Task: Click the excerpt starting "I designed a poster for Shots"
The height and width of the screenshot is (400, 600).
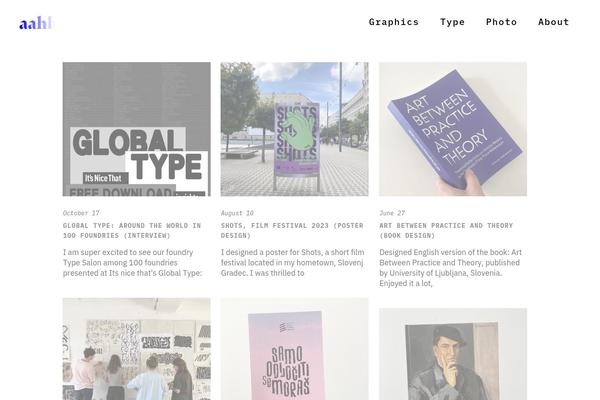Action: [293, 263]
